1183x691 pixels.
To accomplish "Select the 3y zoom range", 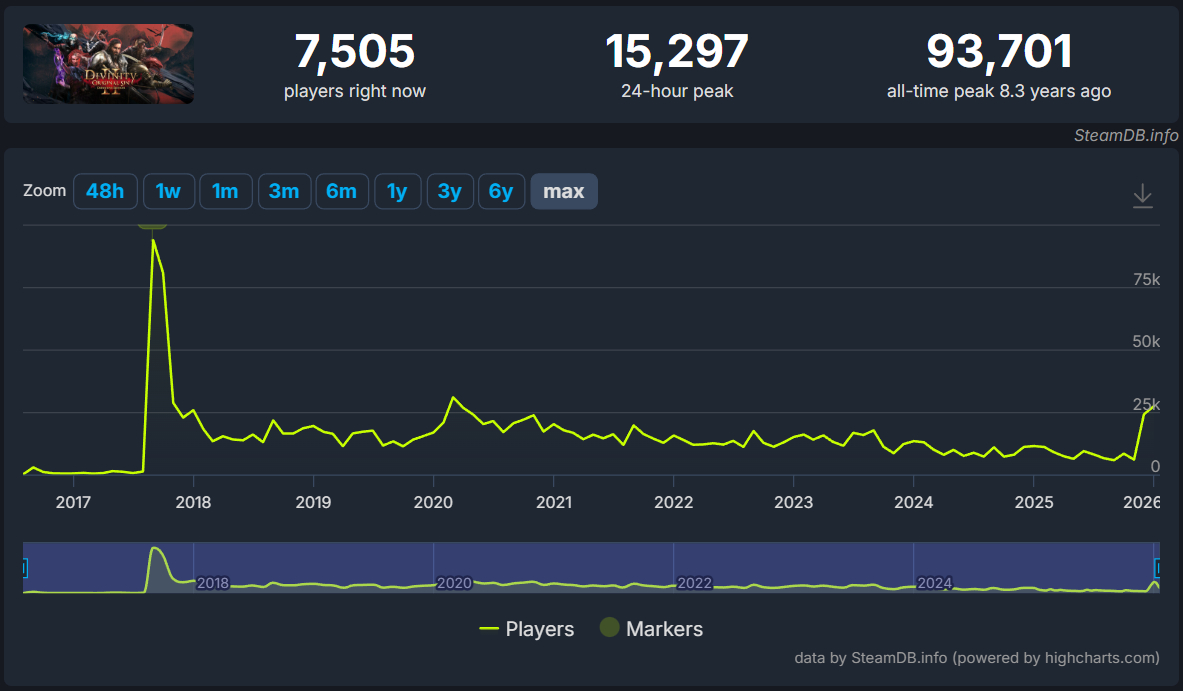I will [x=450, y=191].
